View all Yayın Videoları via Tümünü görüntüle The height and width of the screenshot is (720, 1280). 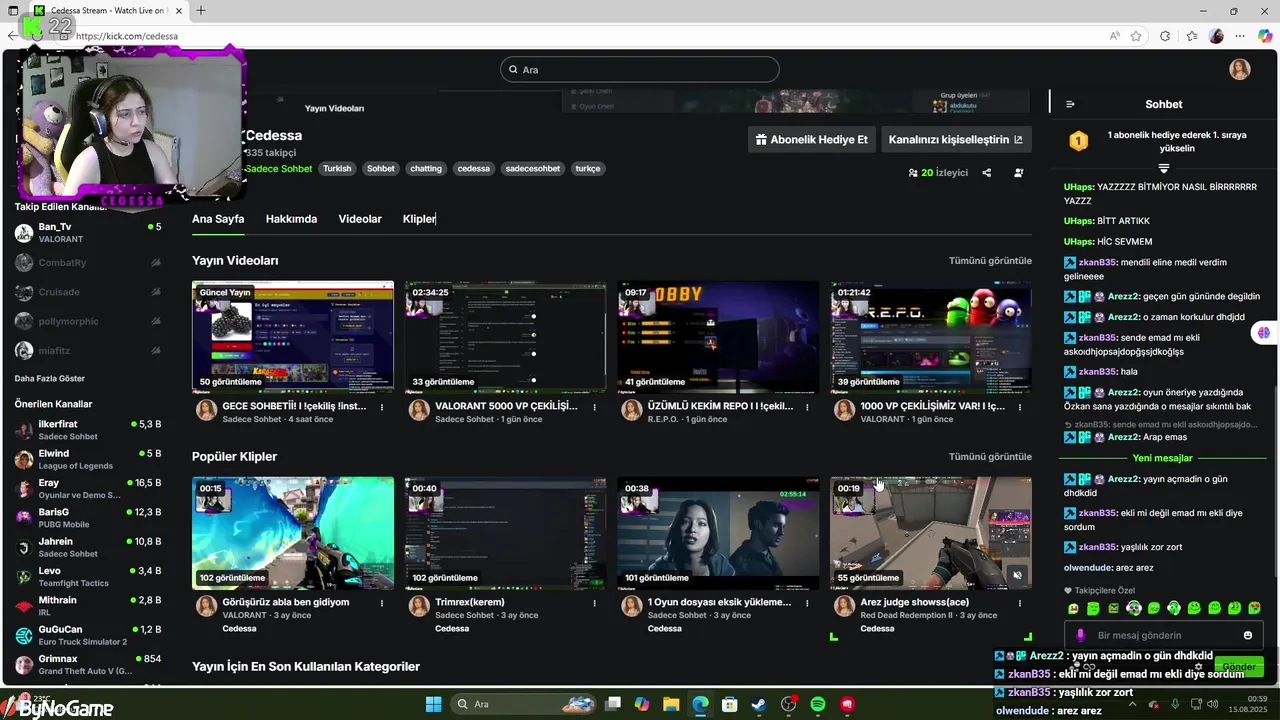(x=990, y=261)
